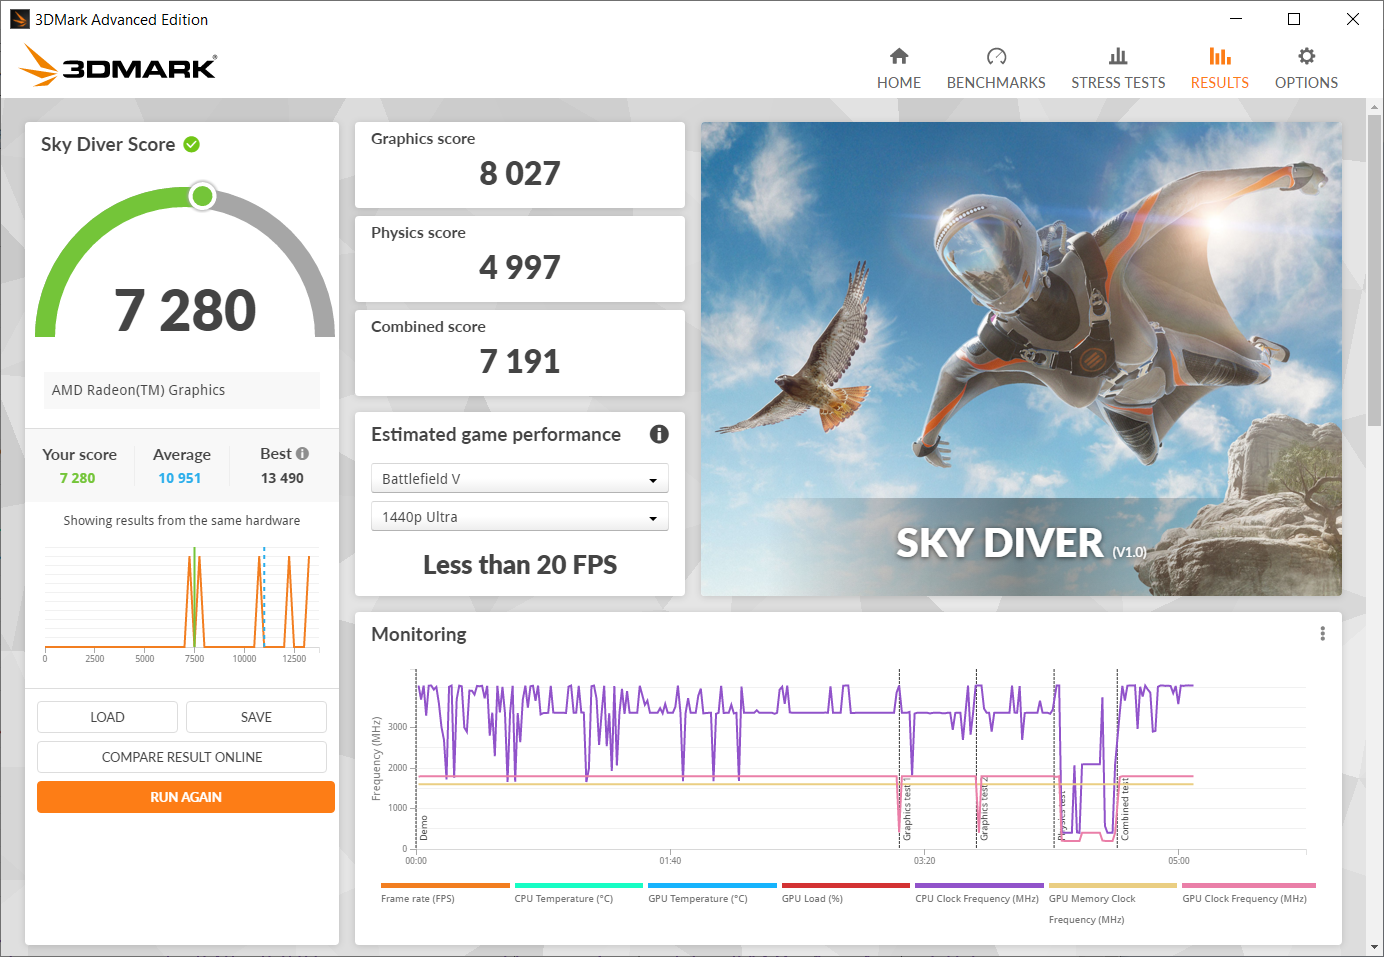Screen dimensions: 1384x957
Task: Click COMPARE RESULT ONLINE button
Action: (x=182, y=757)
